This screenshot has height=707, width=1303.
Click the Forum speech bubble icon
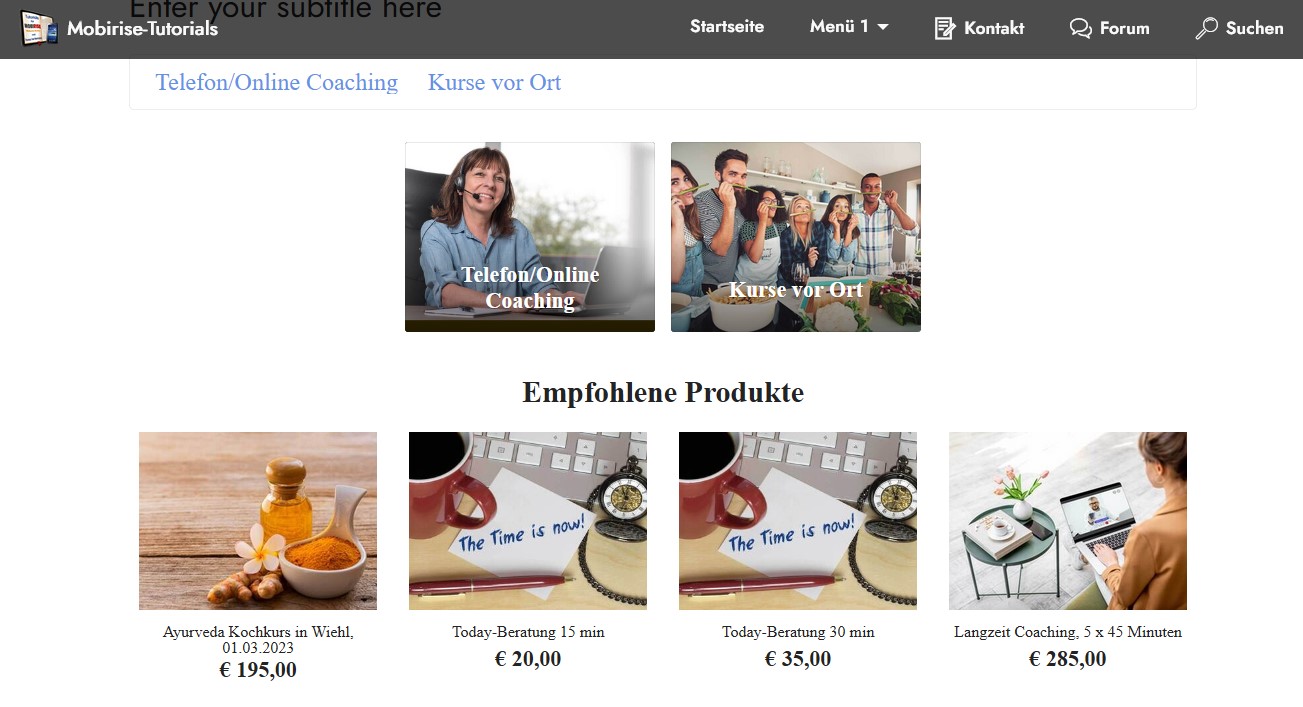[1080, 28]
